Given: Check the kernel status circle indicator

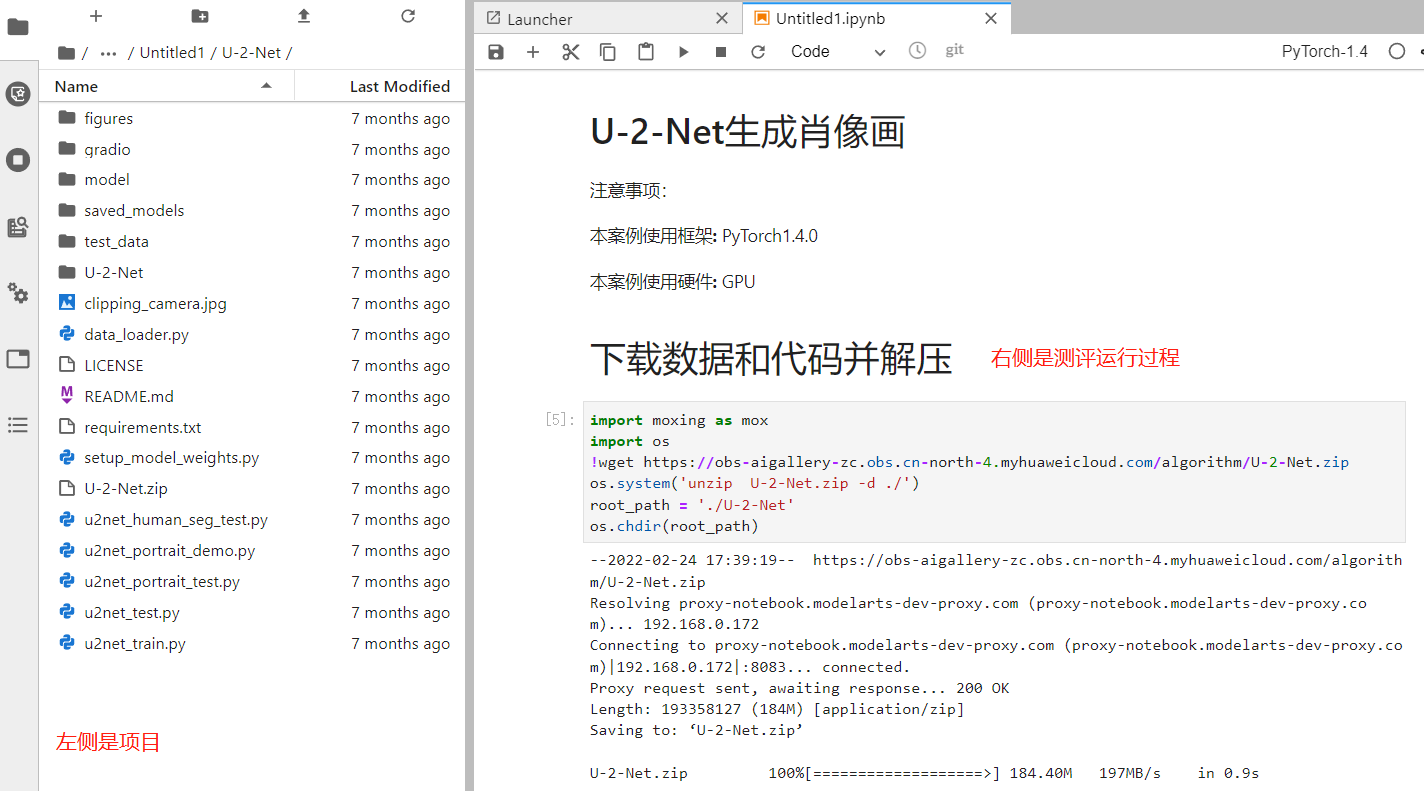Looking at the screenshot, I should [x=1397, y=51].
